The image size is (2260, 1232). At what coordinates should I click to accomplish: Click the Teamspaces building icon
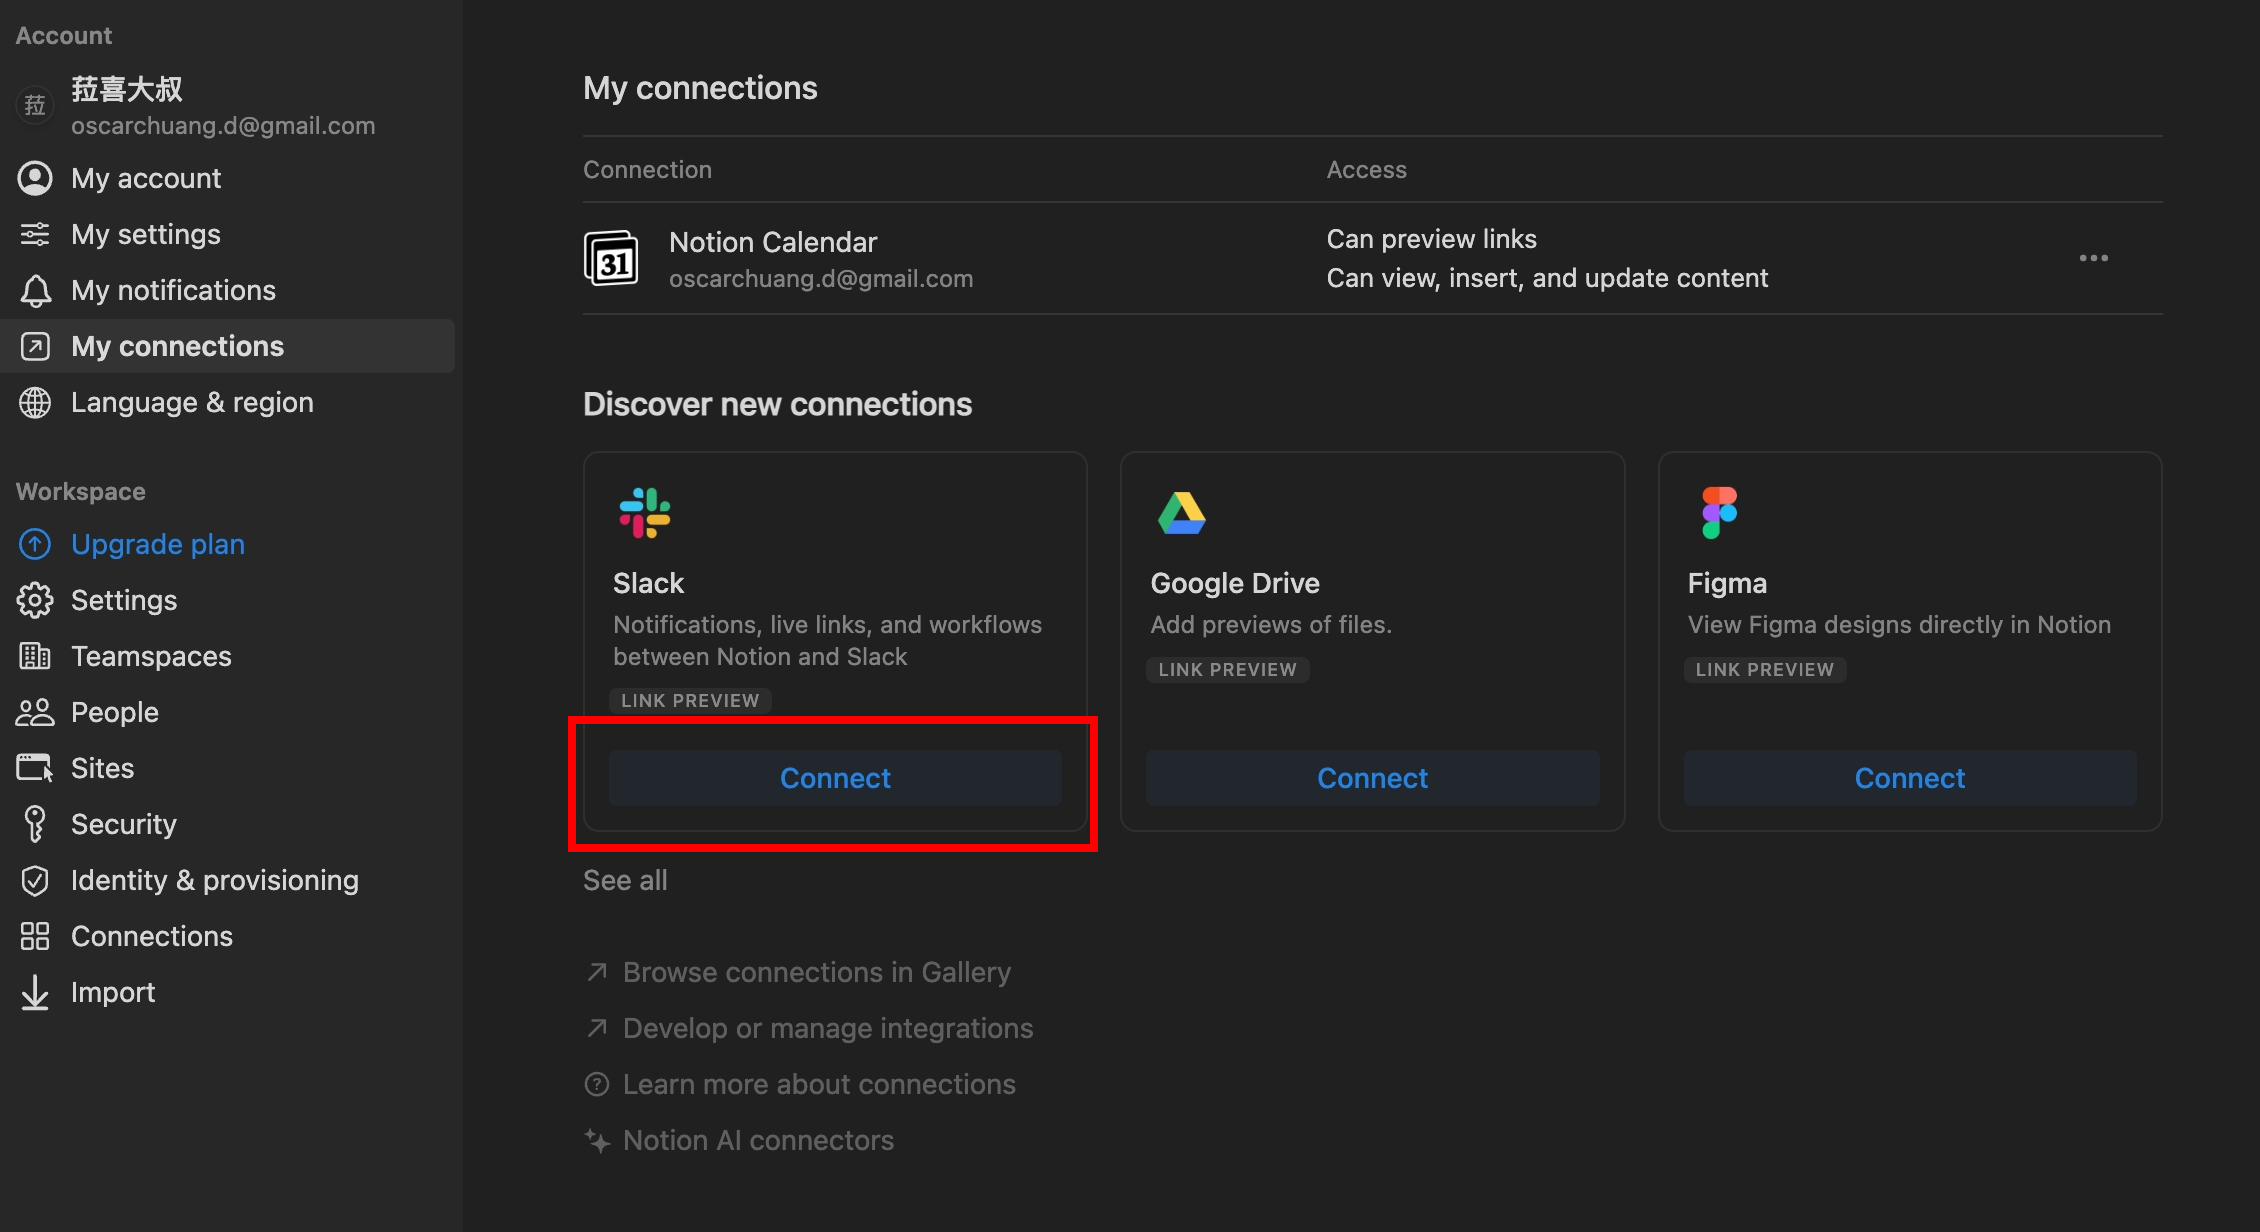tap(35, 656)
